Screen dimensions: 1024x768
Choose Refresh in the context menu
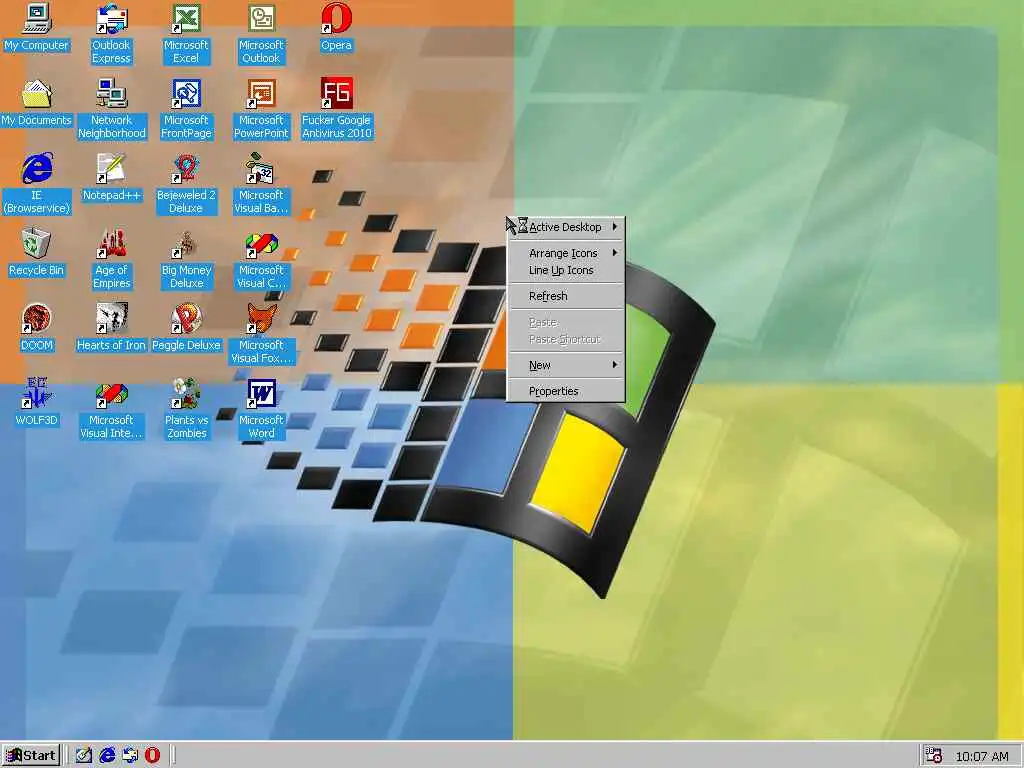point(566,296)
